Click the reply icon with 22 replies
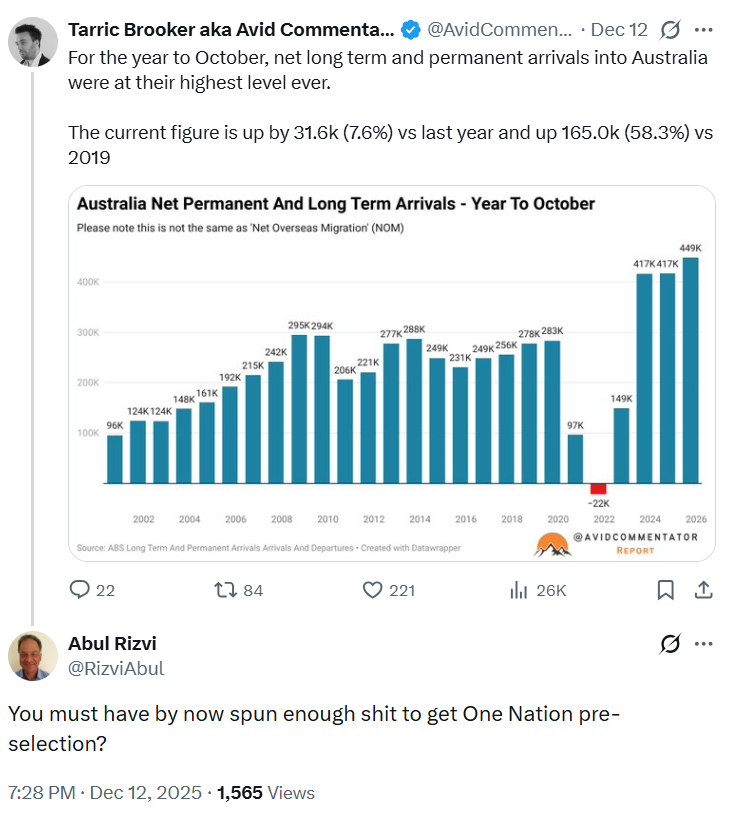 pos(80,590)
